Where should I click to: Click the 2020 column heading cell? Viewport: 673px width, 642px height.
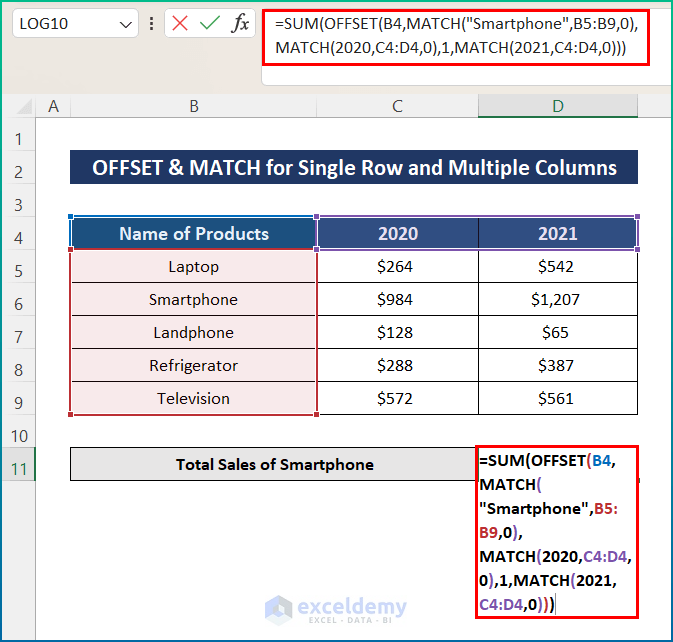pos(397,234)
